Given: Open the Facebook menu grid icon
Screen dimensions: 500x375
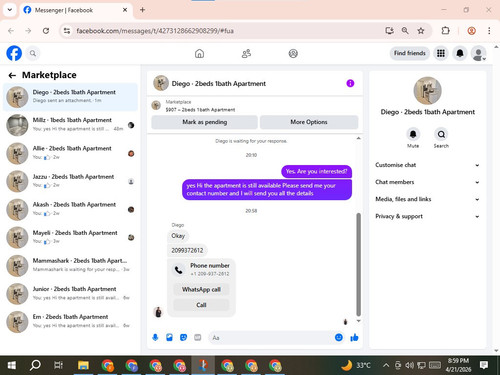Looking at the screenshot, I should pos(441,53).
